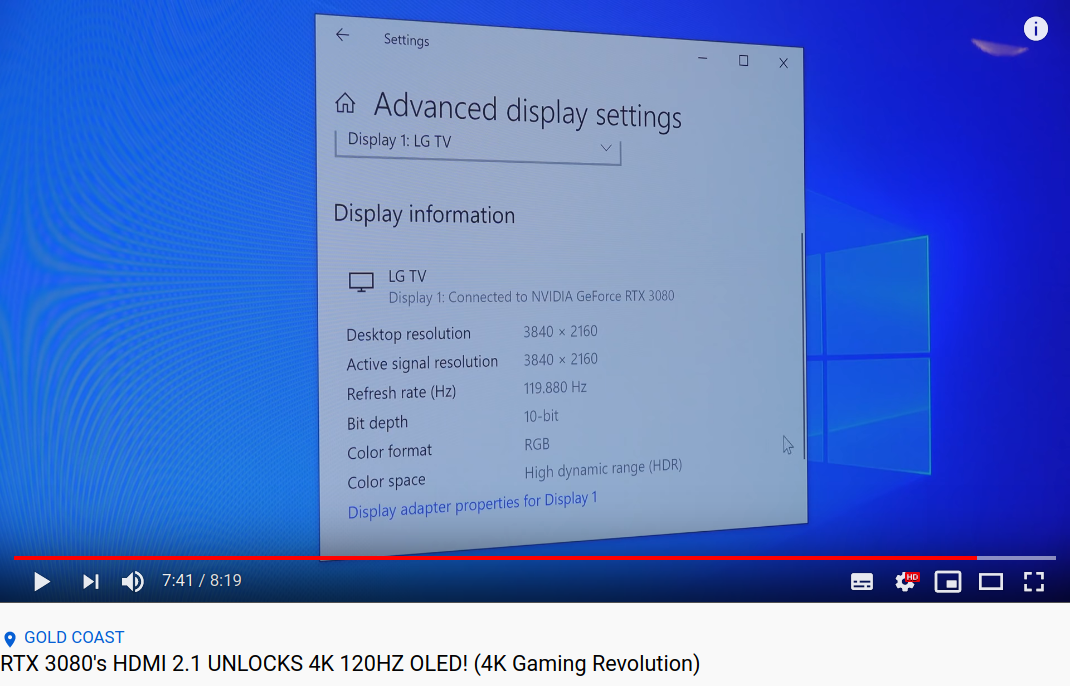Click the Bit depth label
Screen dimensions: 1070x686
click(x=377, y=423)
